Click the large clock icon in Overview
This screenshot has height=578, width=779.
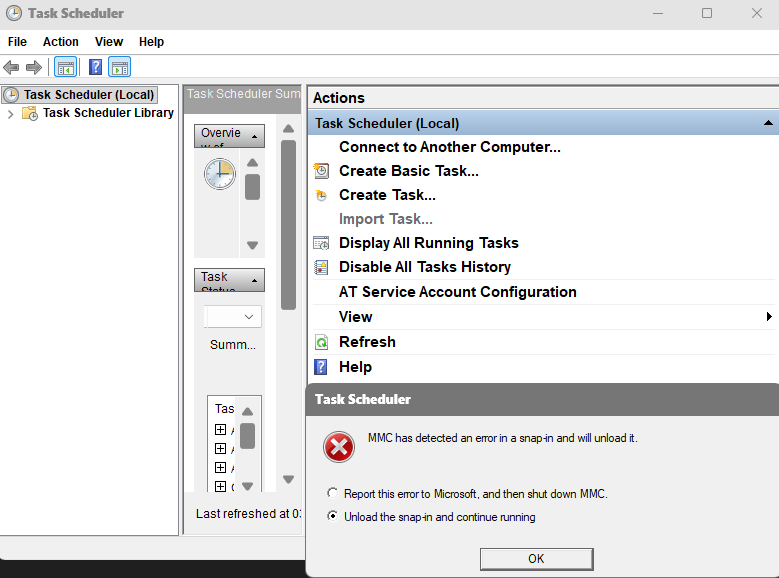(x=220, y=174)
